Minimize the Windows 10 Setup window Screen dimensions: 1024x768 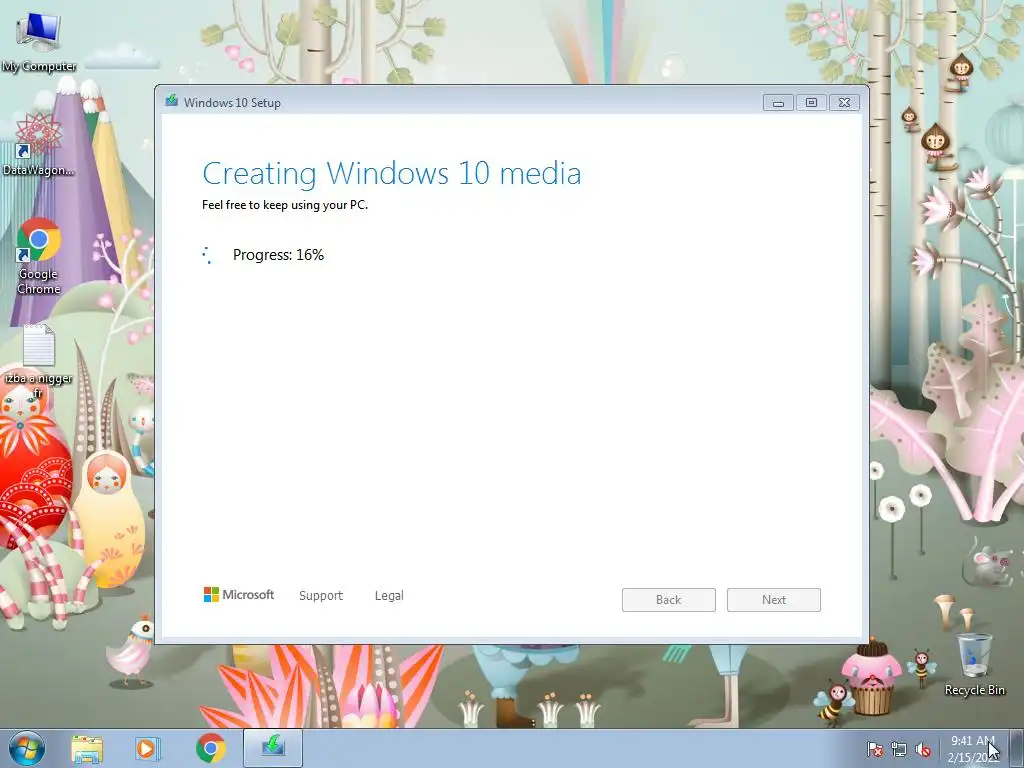(x=778, y=103)
